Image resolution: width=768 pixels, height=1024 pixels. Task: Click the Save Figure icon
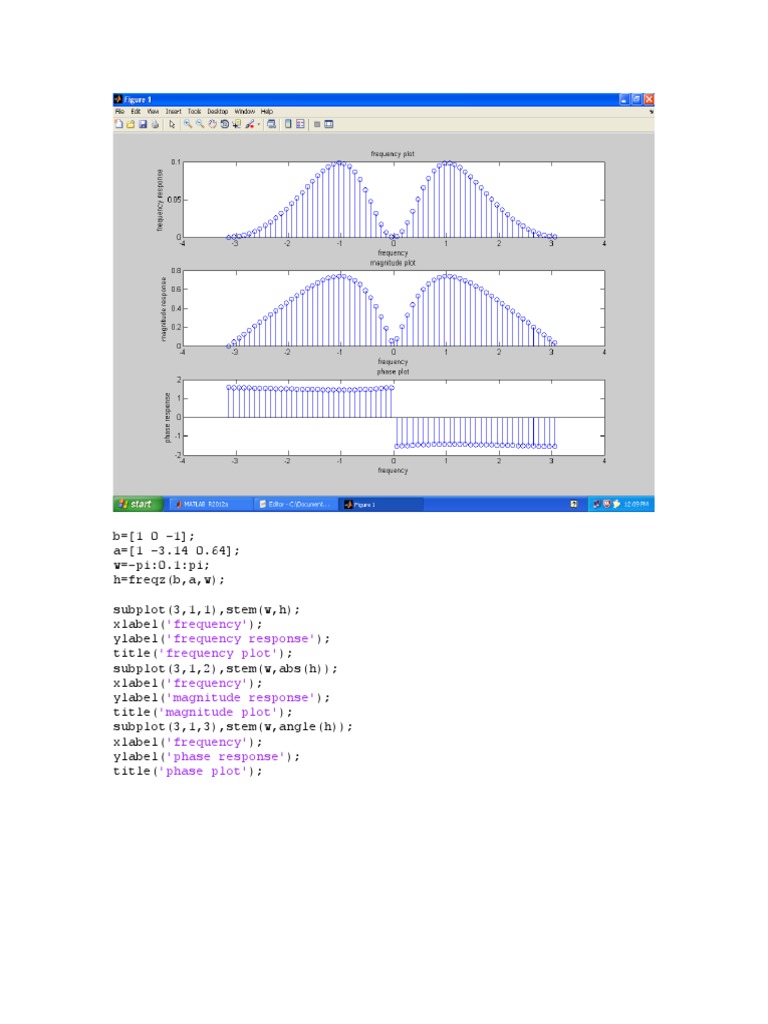click(x=142, y=124)
